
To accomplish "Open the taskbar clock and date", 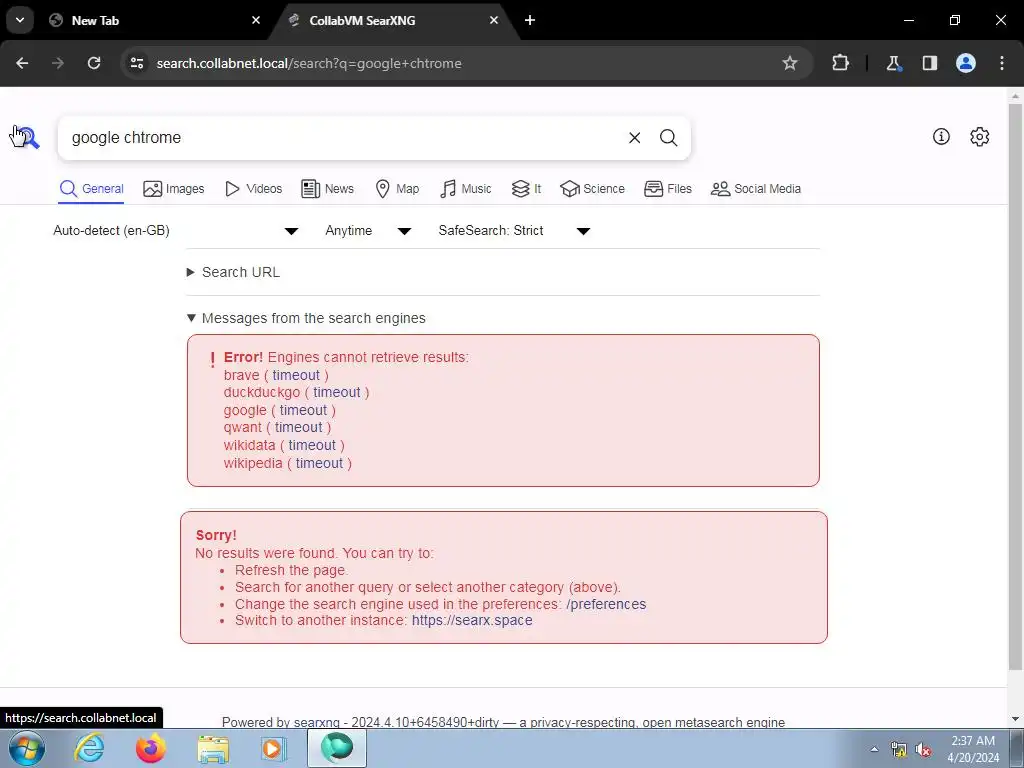I will point(973,749).
